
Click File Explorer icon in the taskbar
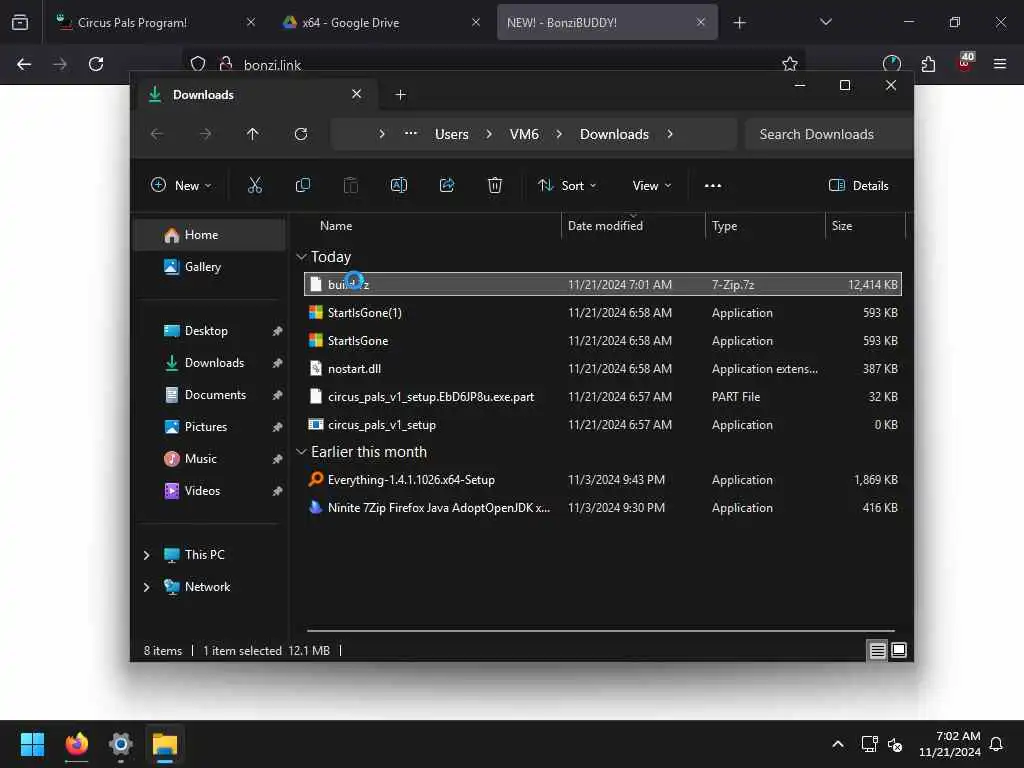(x=165, y=744)
